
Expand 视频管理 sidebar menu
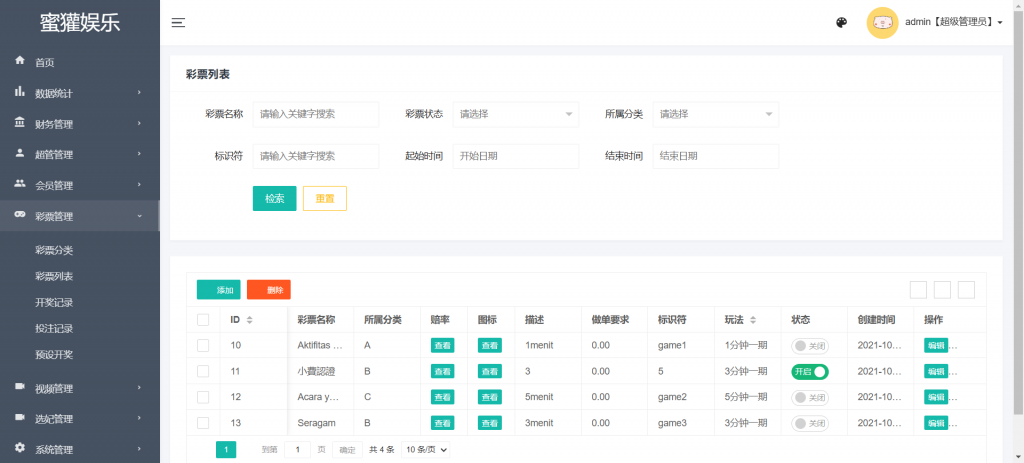pyautogui.click(x=80, y=389)
